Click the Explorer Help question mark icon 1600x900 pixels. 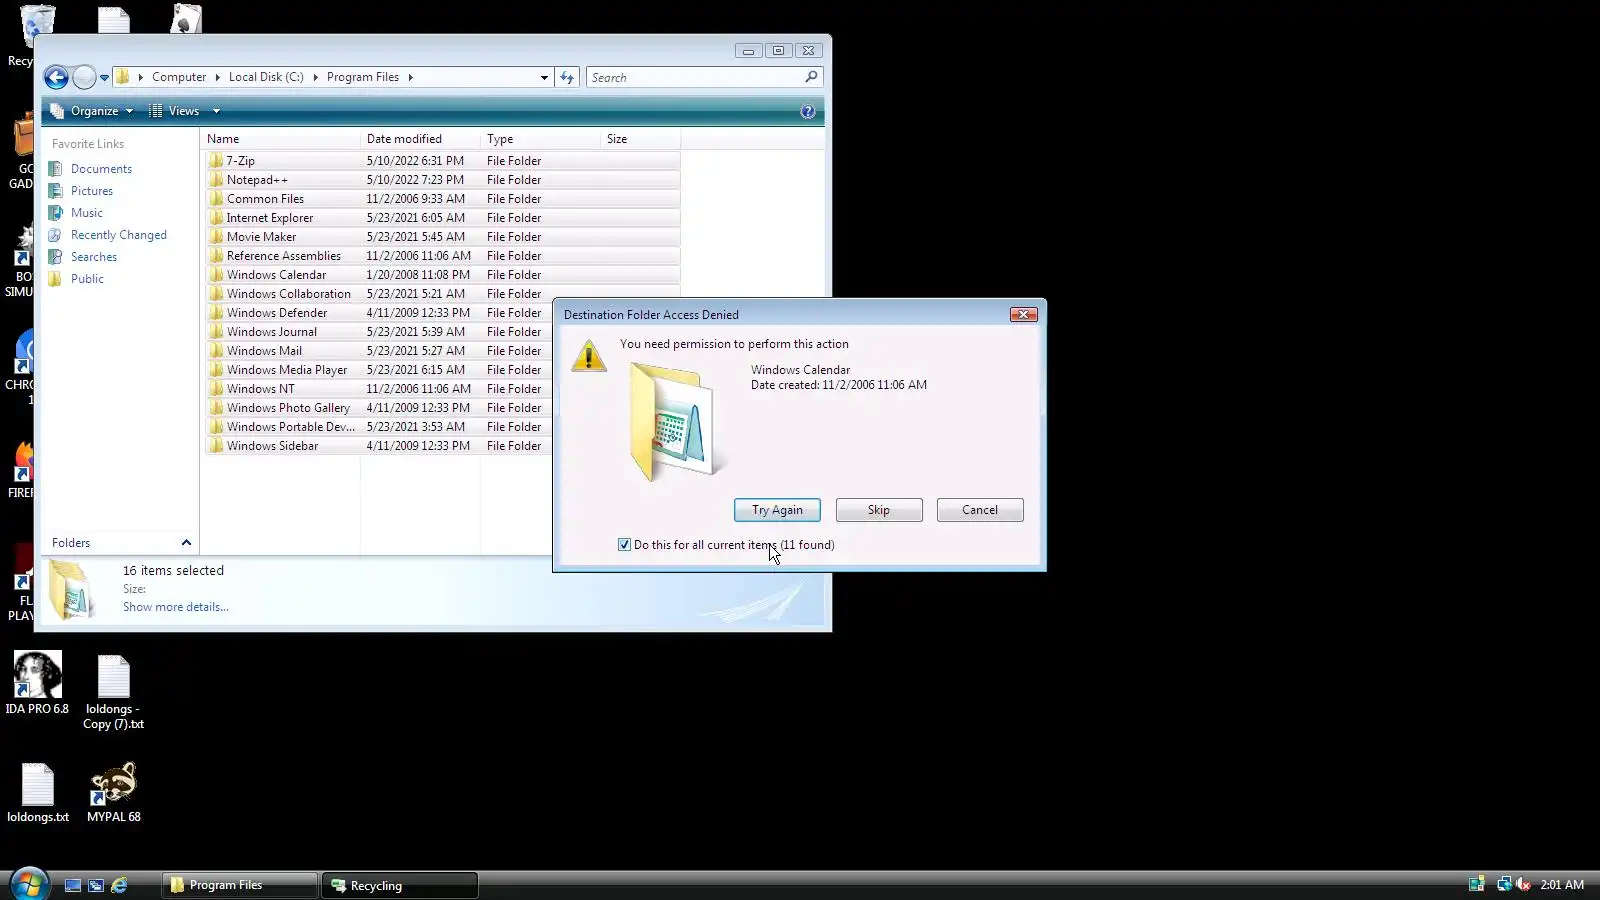coord(808,111)
